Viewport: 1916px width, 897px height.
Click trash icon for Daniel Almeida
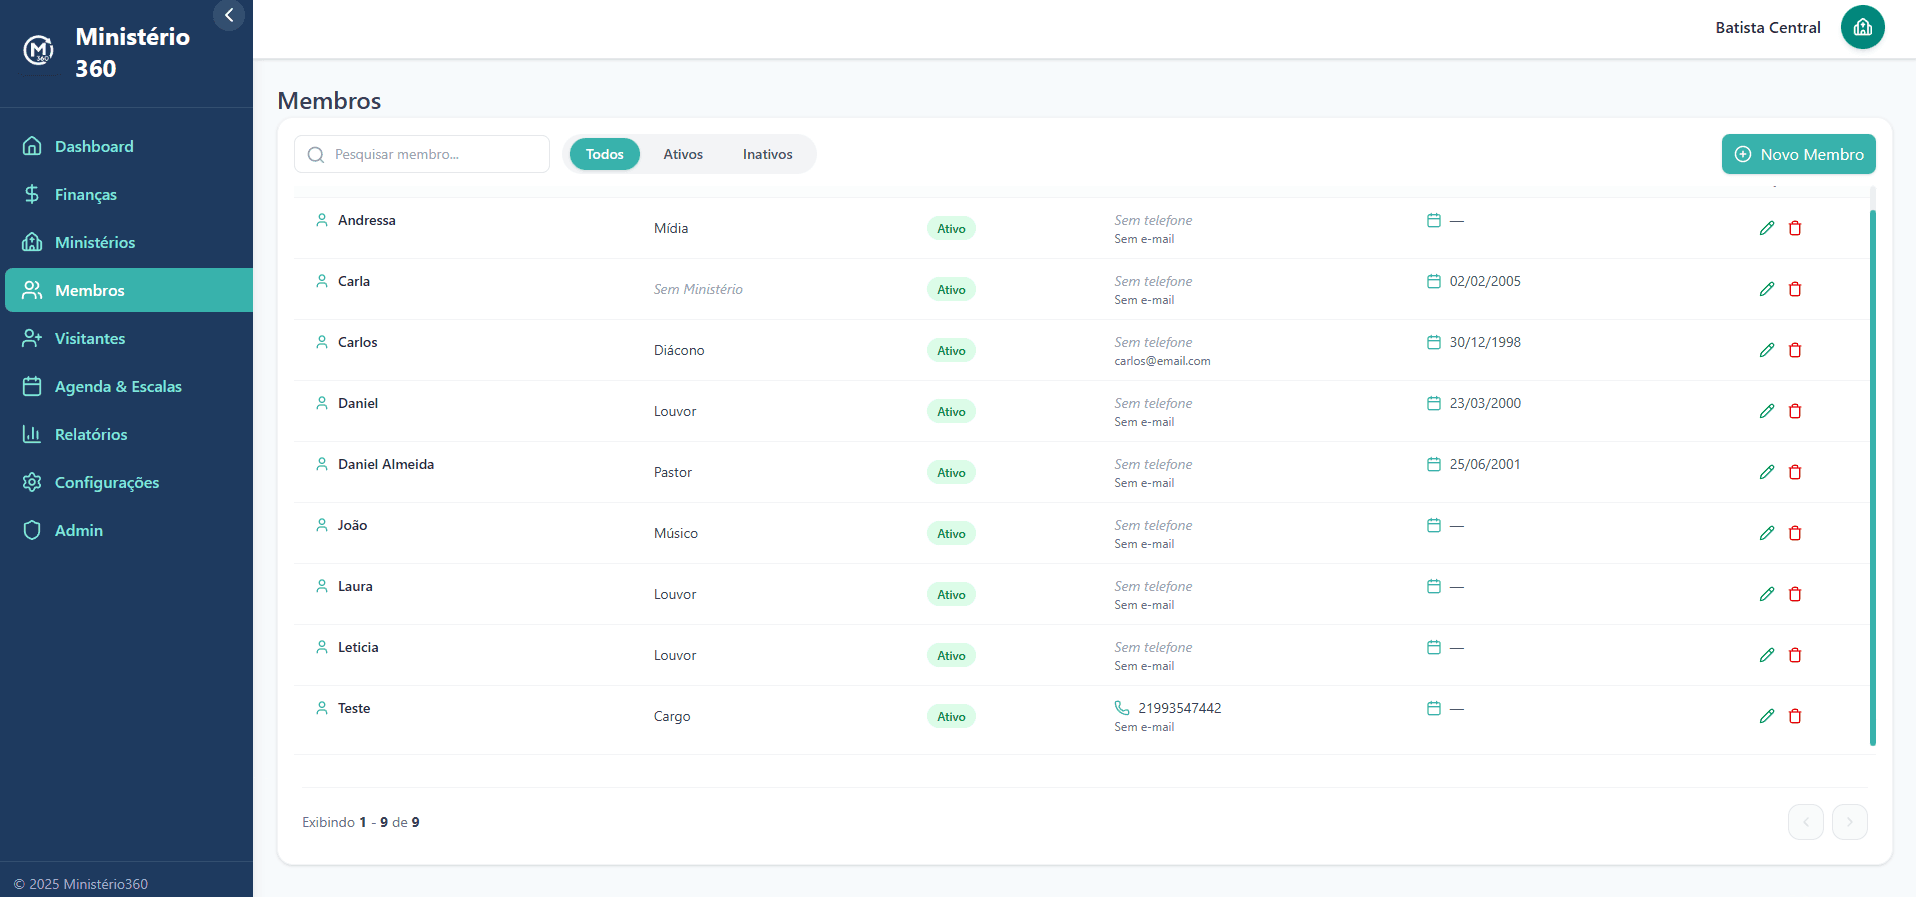point(1794,472)
